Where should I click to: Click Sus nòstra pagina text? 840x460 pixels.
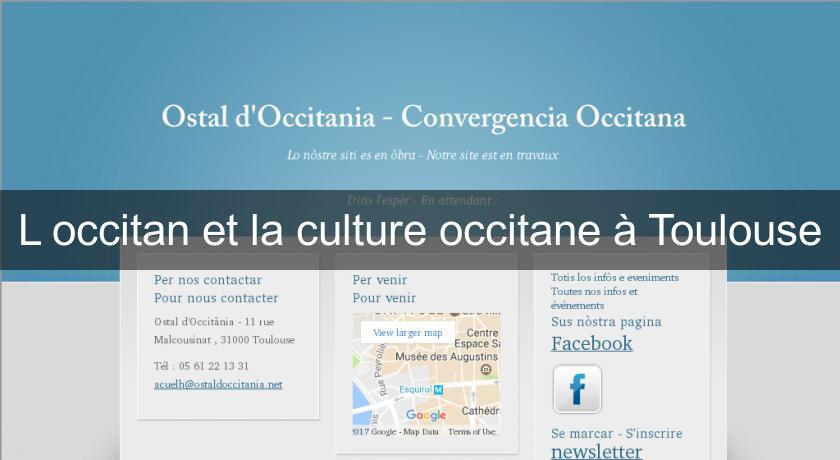[x=606, y=322]
